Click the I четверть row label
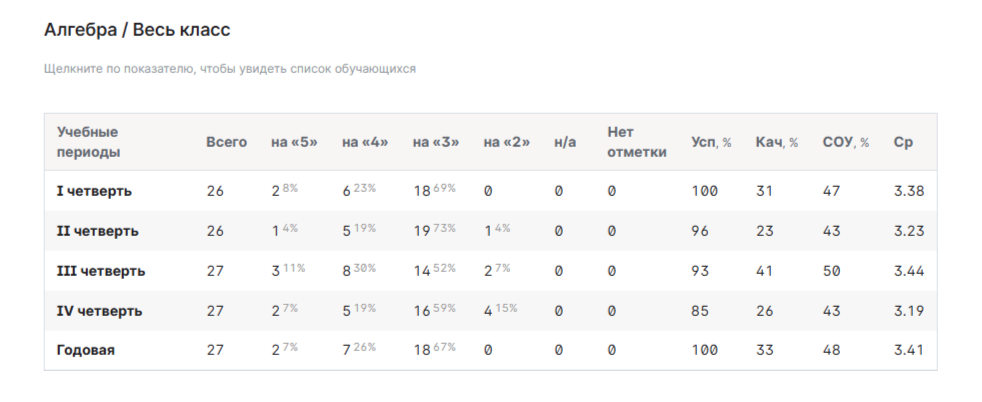This screenshot has height=402, width=982. (x=94, y=191)
